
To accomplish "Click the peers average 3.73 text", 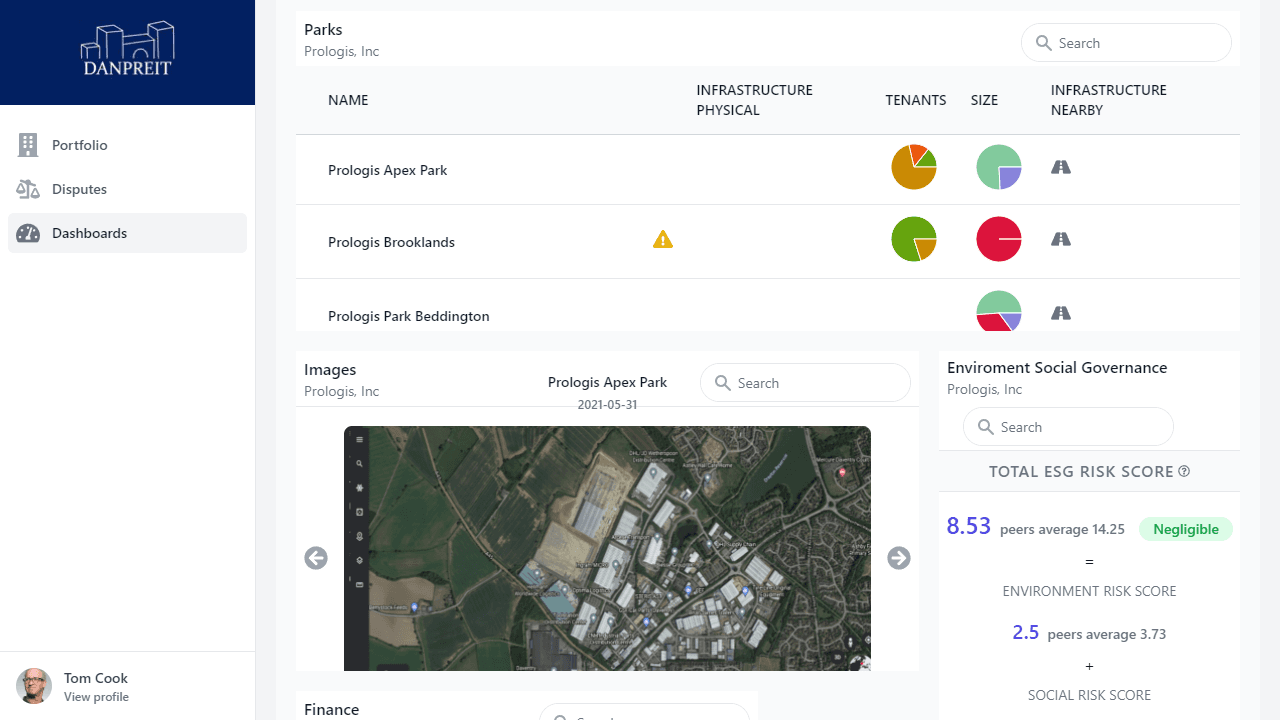I will 1107,634.
